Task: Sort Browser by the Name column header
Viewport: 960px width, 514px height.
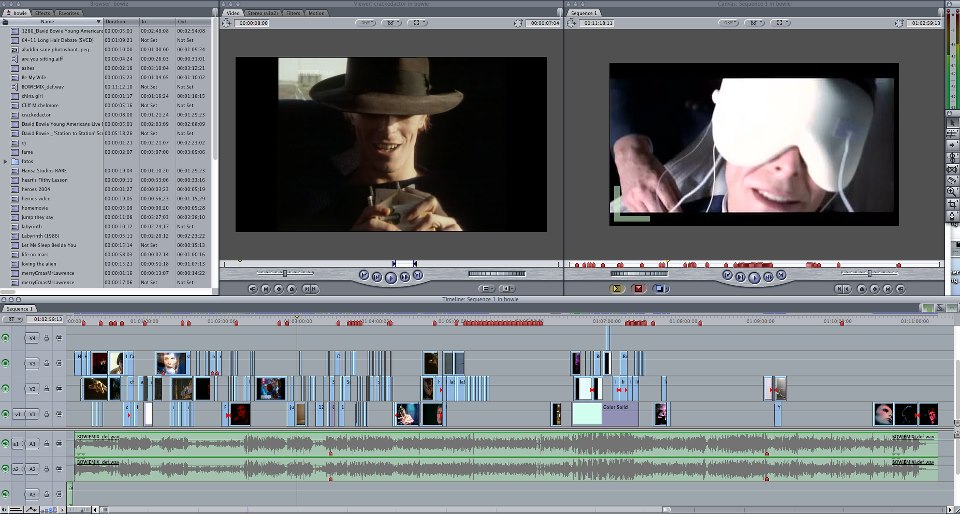Action: pos(52,21)
